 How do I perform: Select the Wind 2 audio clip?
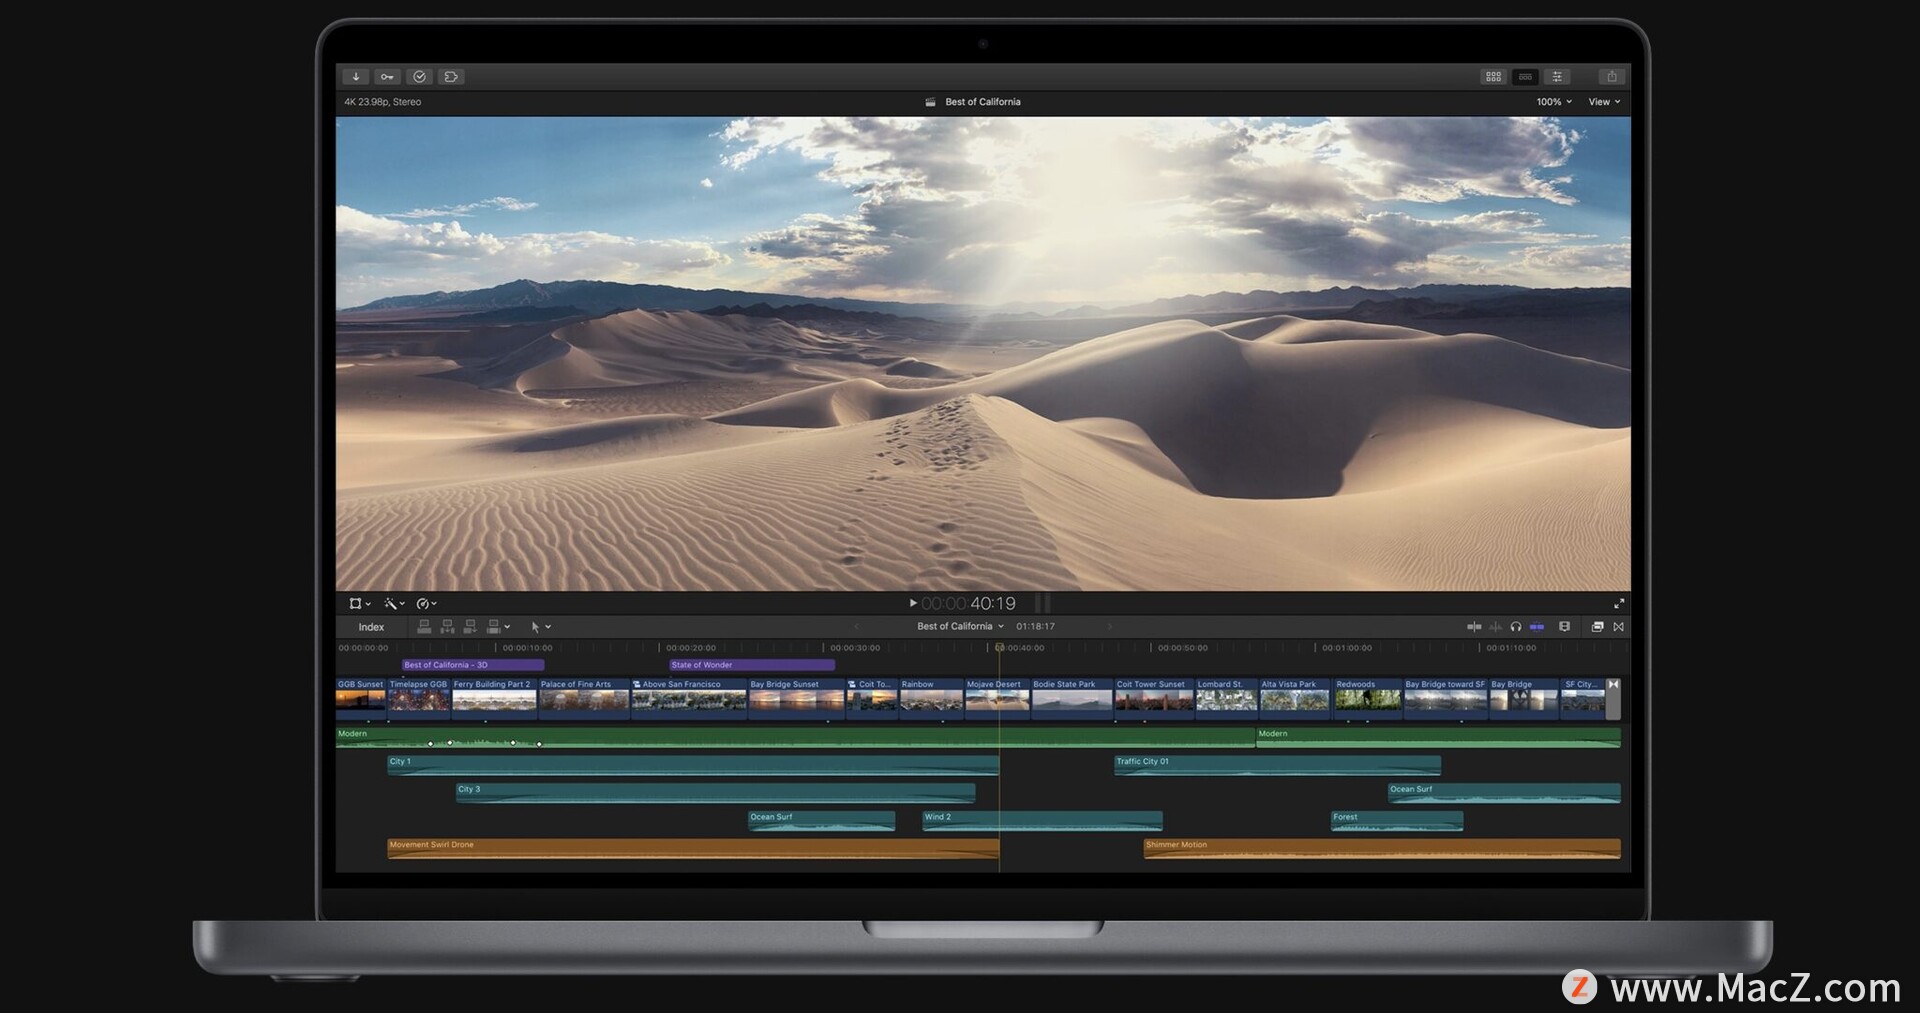tap(1042, 821)
